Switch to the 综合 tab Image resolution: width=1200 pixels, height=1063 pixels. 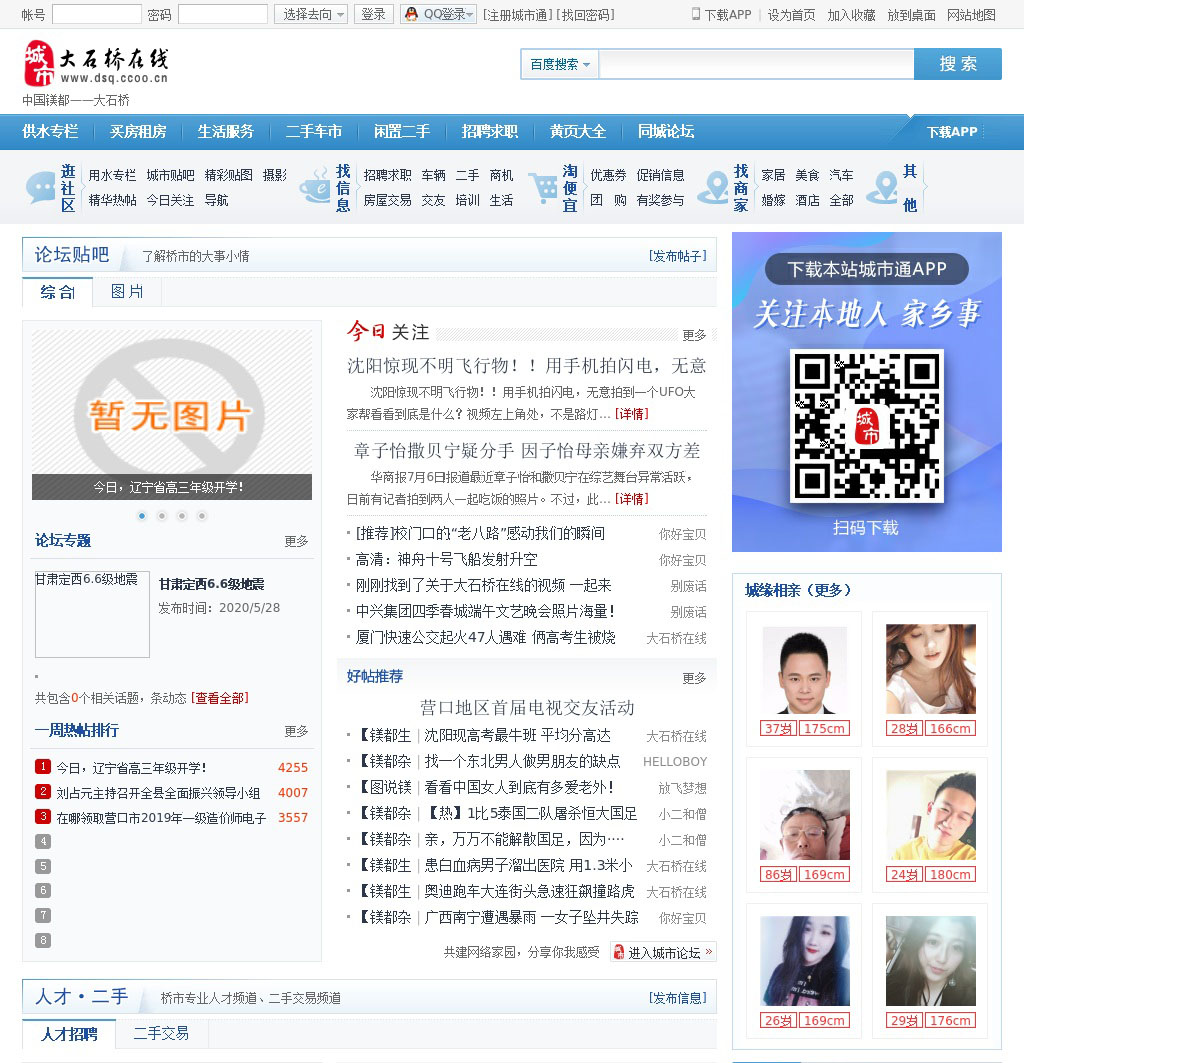coord(57,292)
